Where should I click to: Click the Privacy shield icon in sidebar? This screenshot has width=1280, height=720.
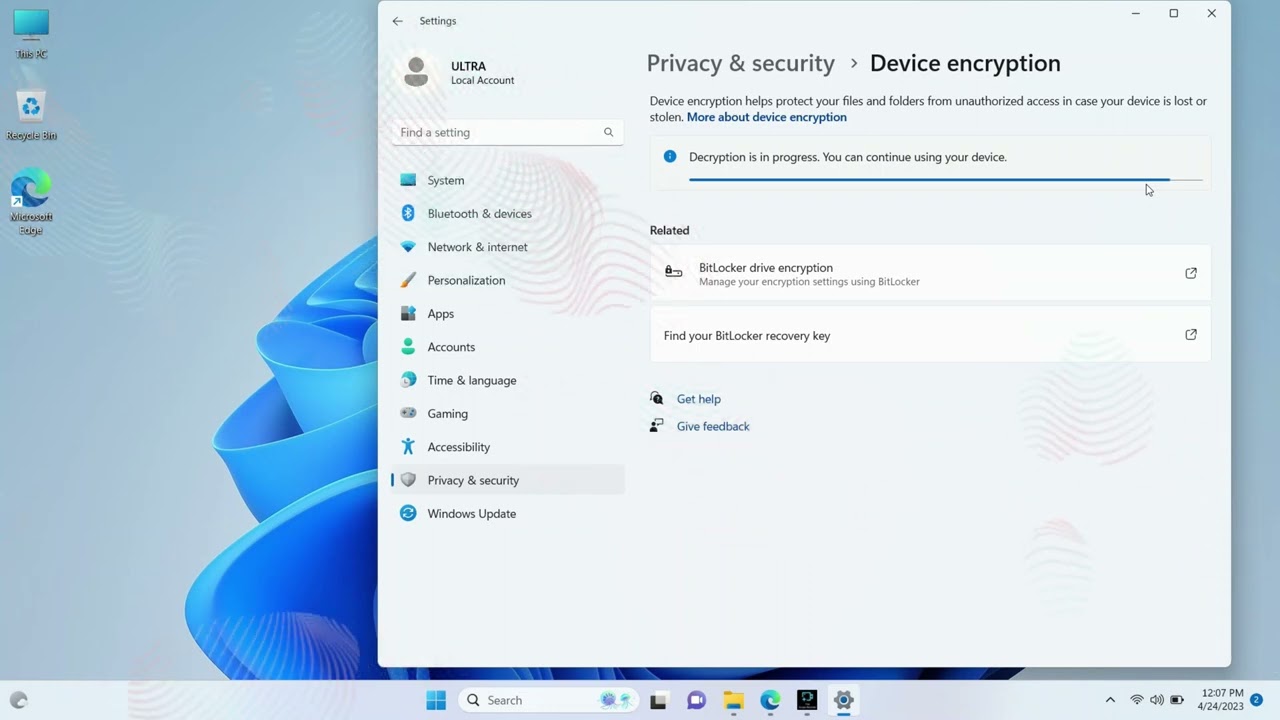408,480
